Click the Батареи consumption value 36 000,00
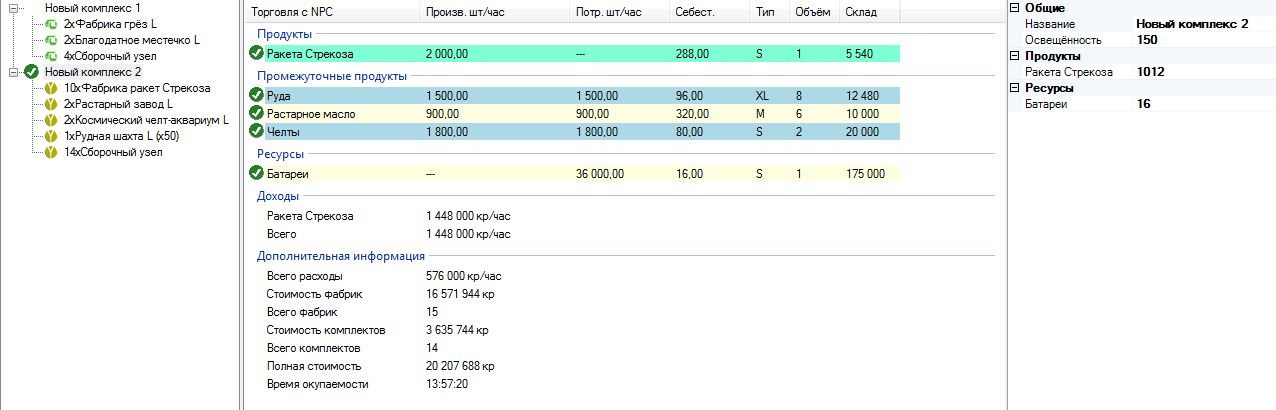The width and height of the screenshot is (1276, 410). point(600,174)
